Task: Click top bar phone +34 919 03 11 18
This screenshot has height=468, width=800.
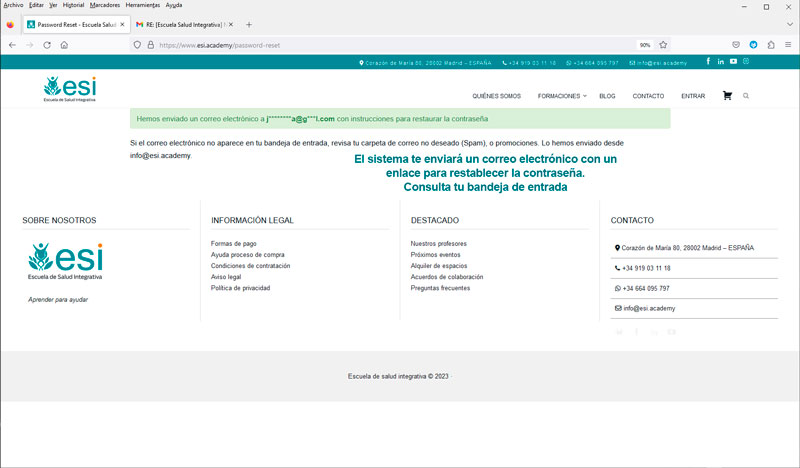Action: pos(529,63)
